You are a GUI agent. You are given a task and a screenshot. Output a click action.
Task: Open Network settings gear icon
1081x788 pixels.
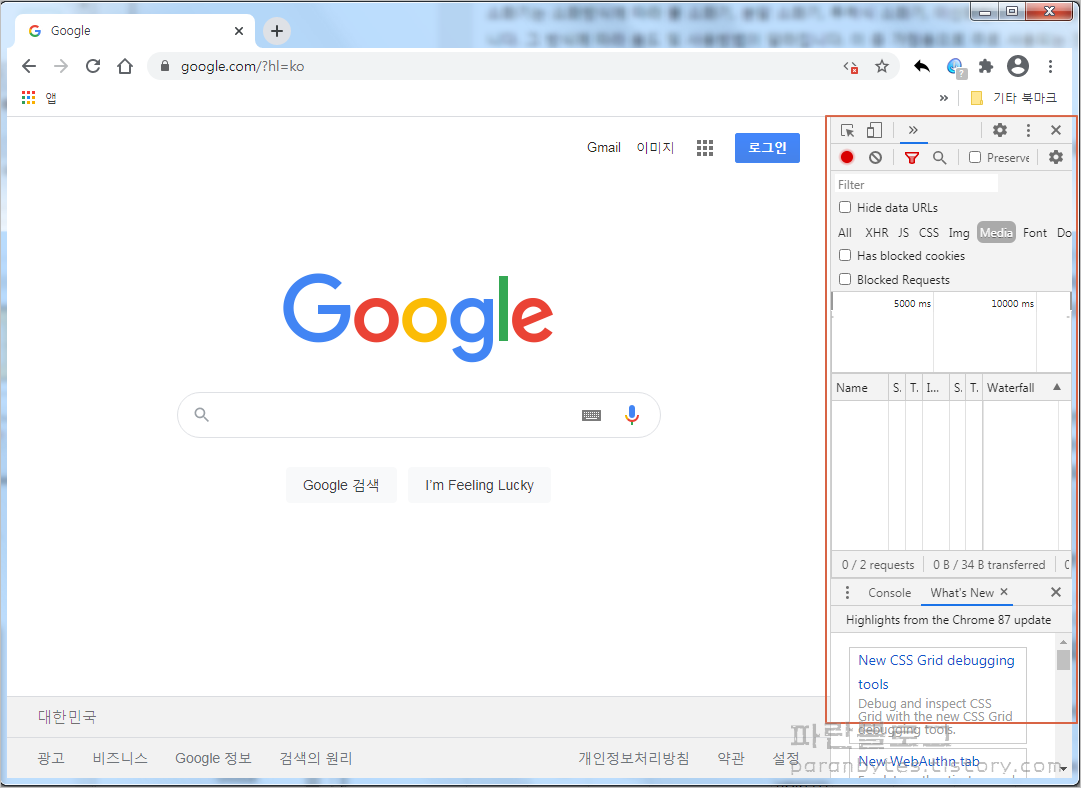click(x=1055, y=157)
